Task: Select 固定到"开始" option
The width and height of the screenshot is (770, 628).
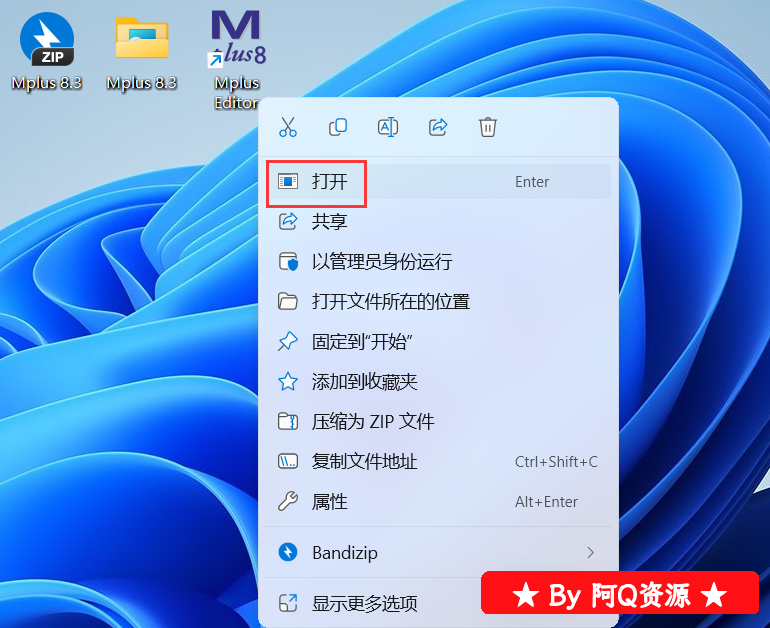Action: [x=438, y=342]
